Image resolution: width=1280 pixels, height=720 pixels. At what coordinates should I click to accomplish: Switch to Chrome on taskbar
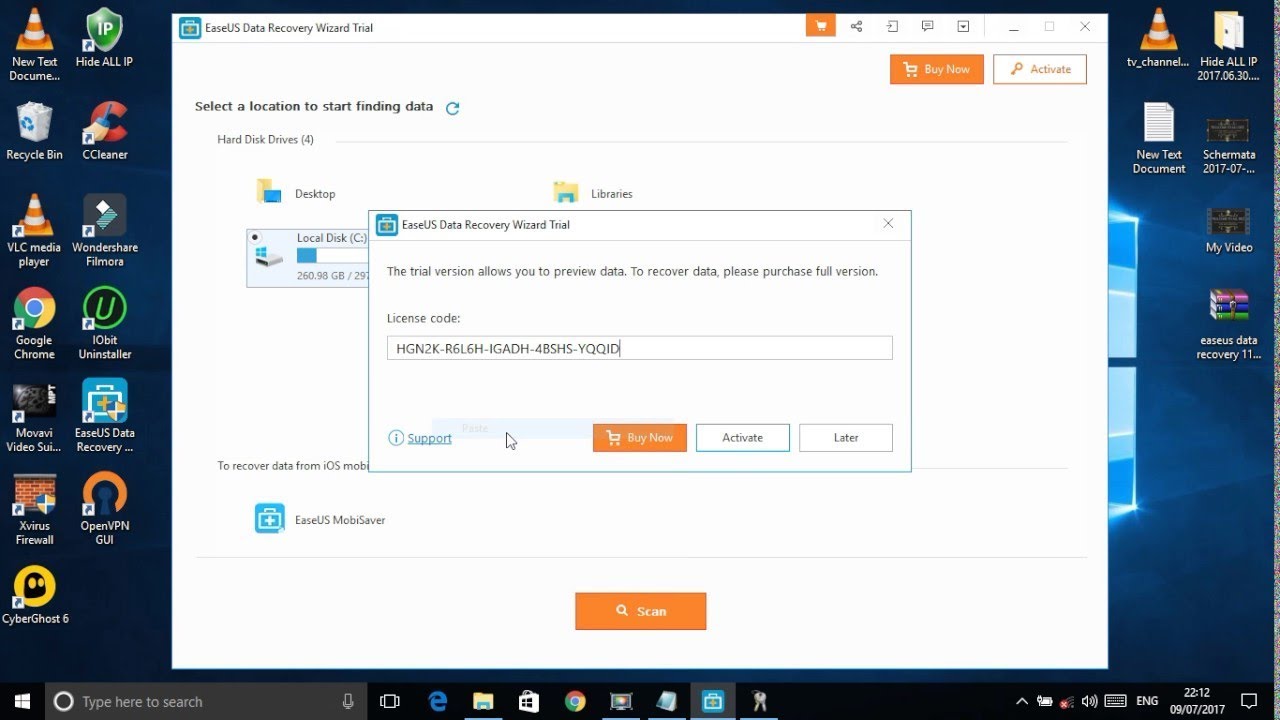(574, 701)
